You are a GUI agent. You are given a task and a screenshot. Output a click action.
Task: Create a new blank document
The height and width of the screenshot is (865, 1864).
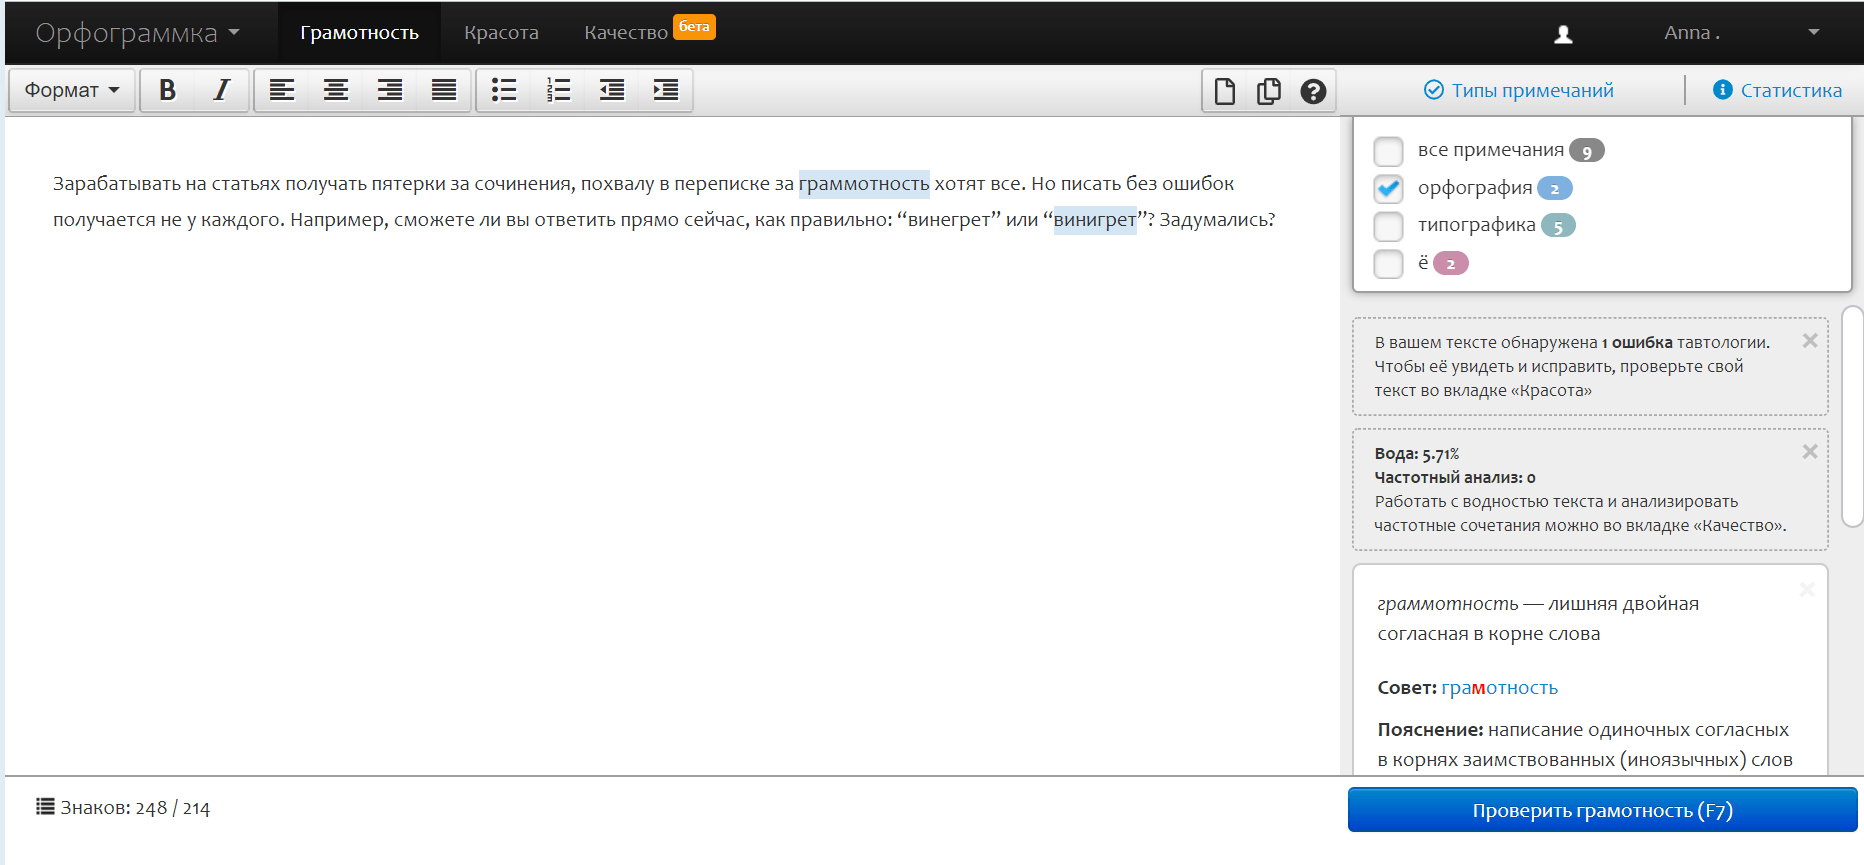1225,91
